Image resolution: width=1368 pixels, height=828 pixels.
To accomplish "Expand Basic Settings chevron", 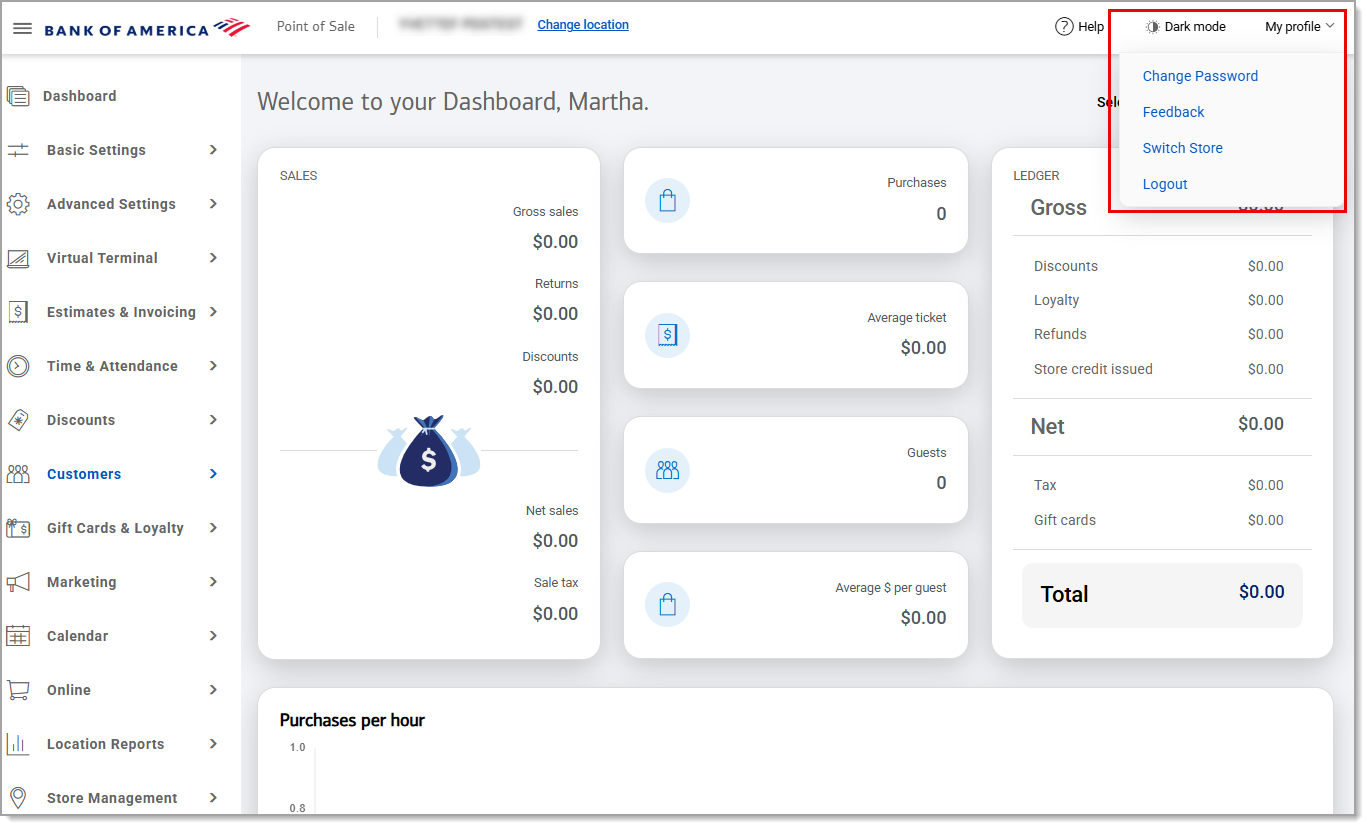I will [x=213, y=150].
